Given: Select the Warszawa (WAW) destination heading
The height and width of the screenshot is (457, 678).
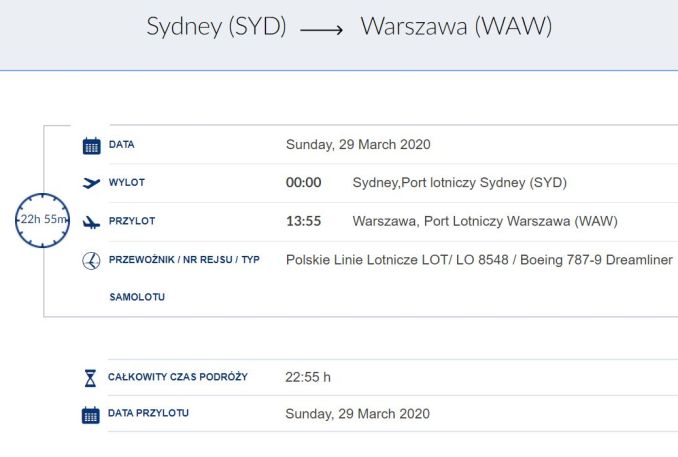Looking at the screenshot, I should (456, 26).
